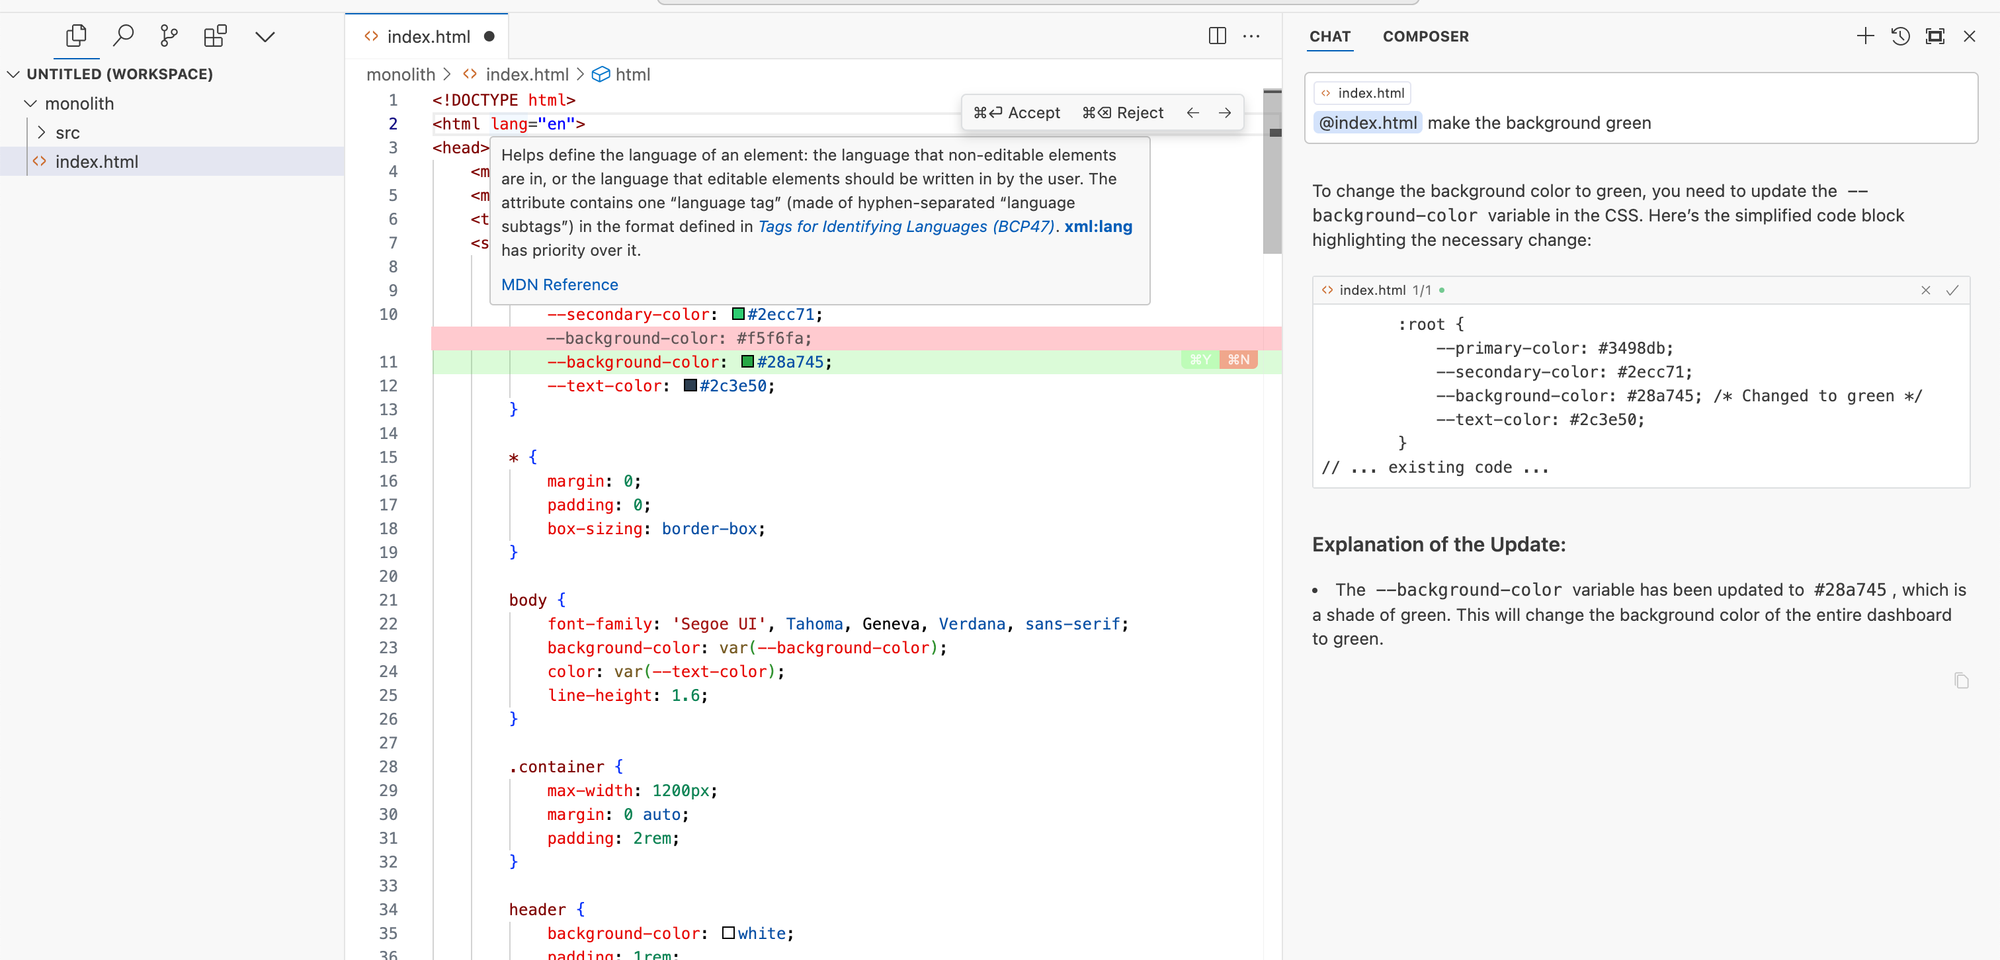This screenshot has height=960, width=2000.
Task: Accept the pending inline edit
Action: tap(1018, 112)
